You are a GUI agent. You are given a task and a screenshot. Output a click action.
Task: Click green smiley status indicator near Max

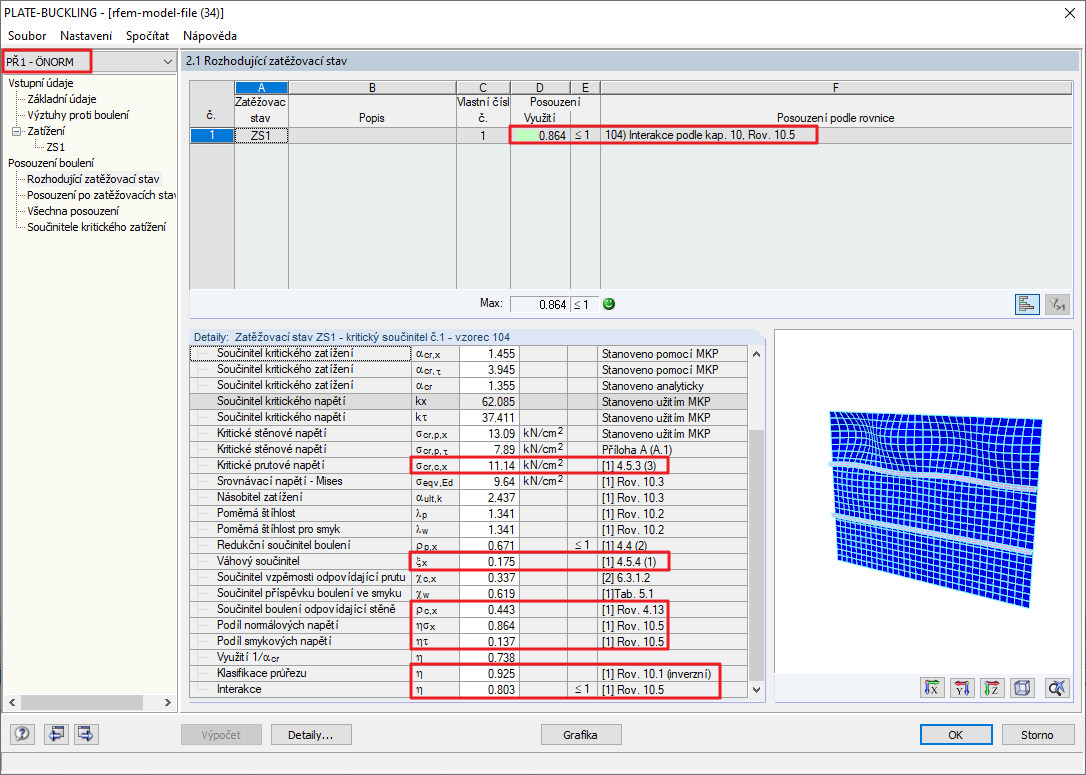[x=609, y=304]
